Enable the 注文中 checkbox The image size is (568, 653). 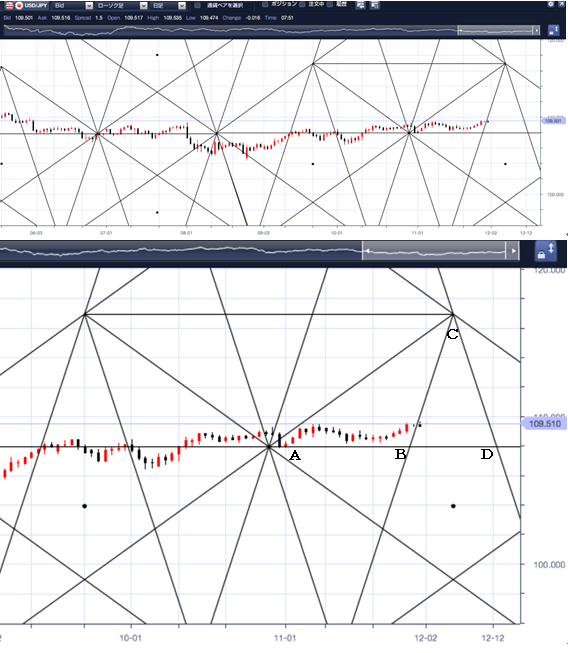pos(302,4)
